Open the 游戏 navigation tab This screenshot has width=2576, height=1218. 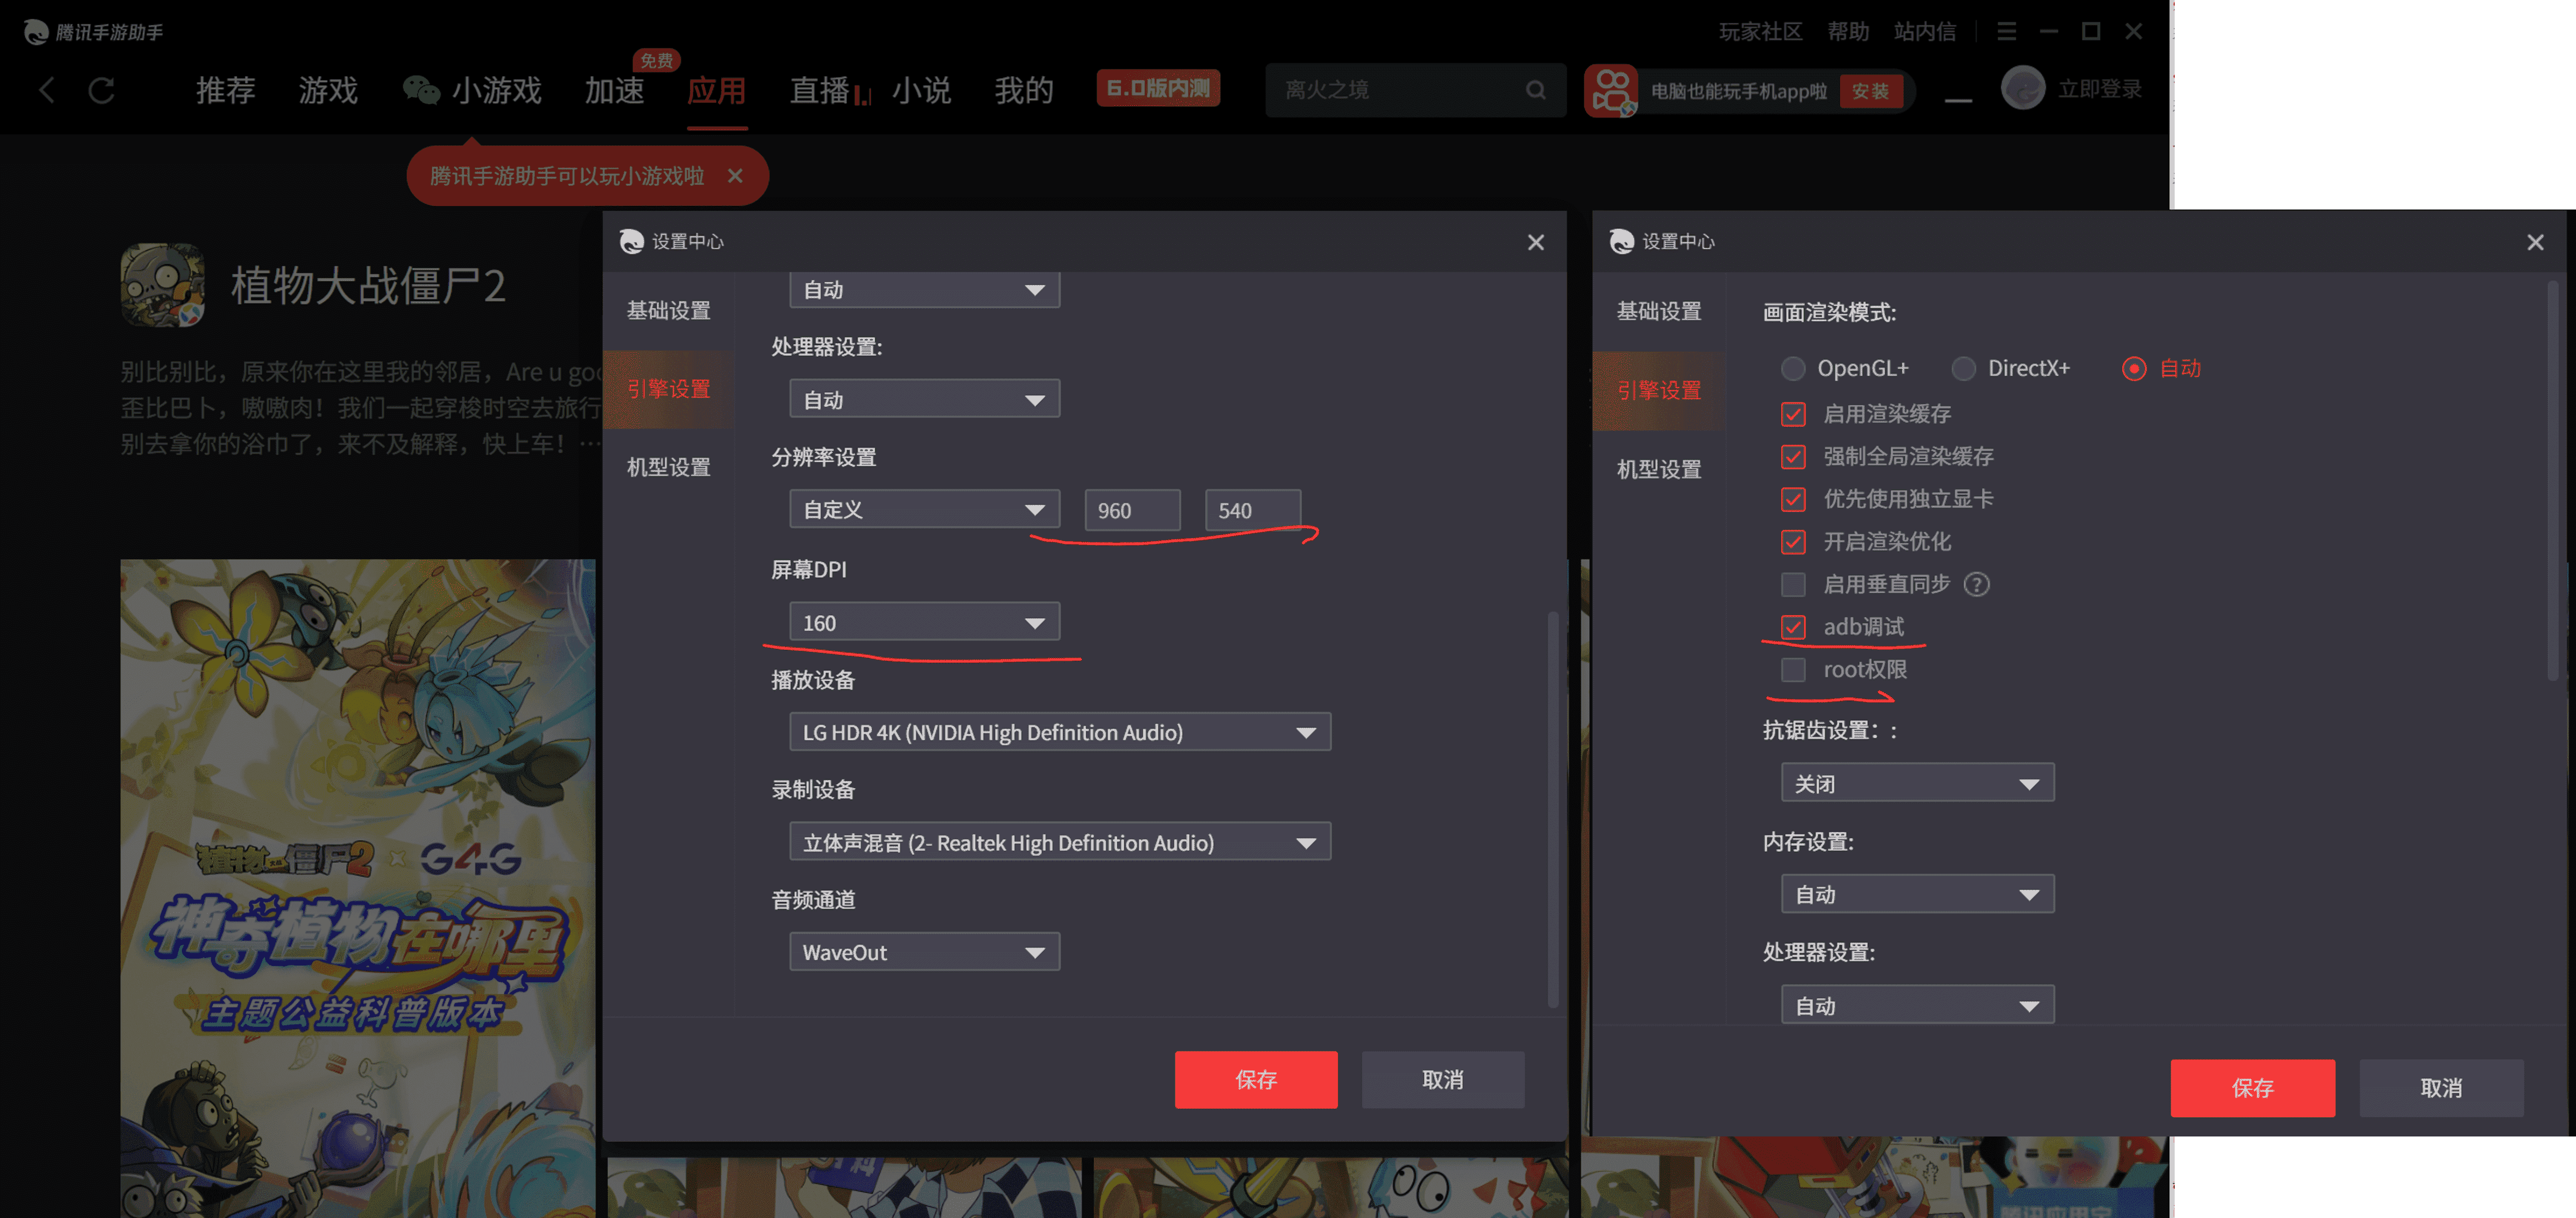point(328,90)
